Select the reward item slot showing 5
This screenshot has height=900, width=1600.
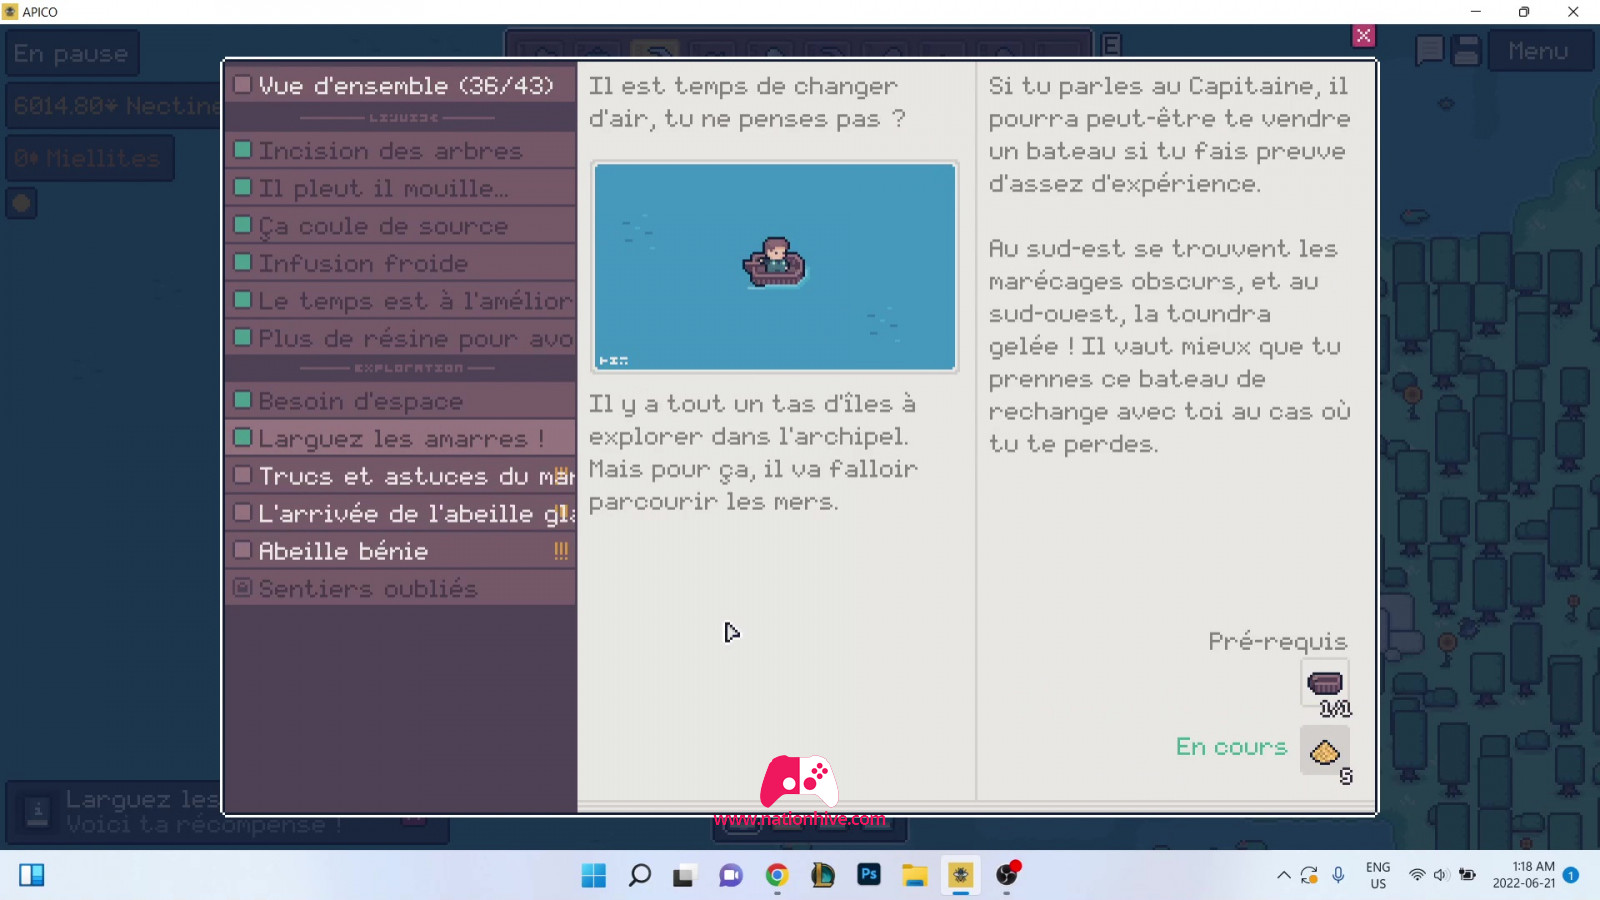1325,750
